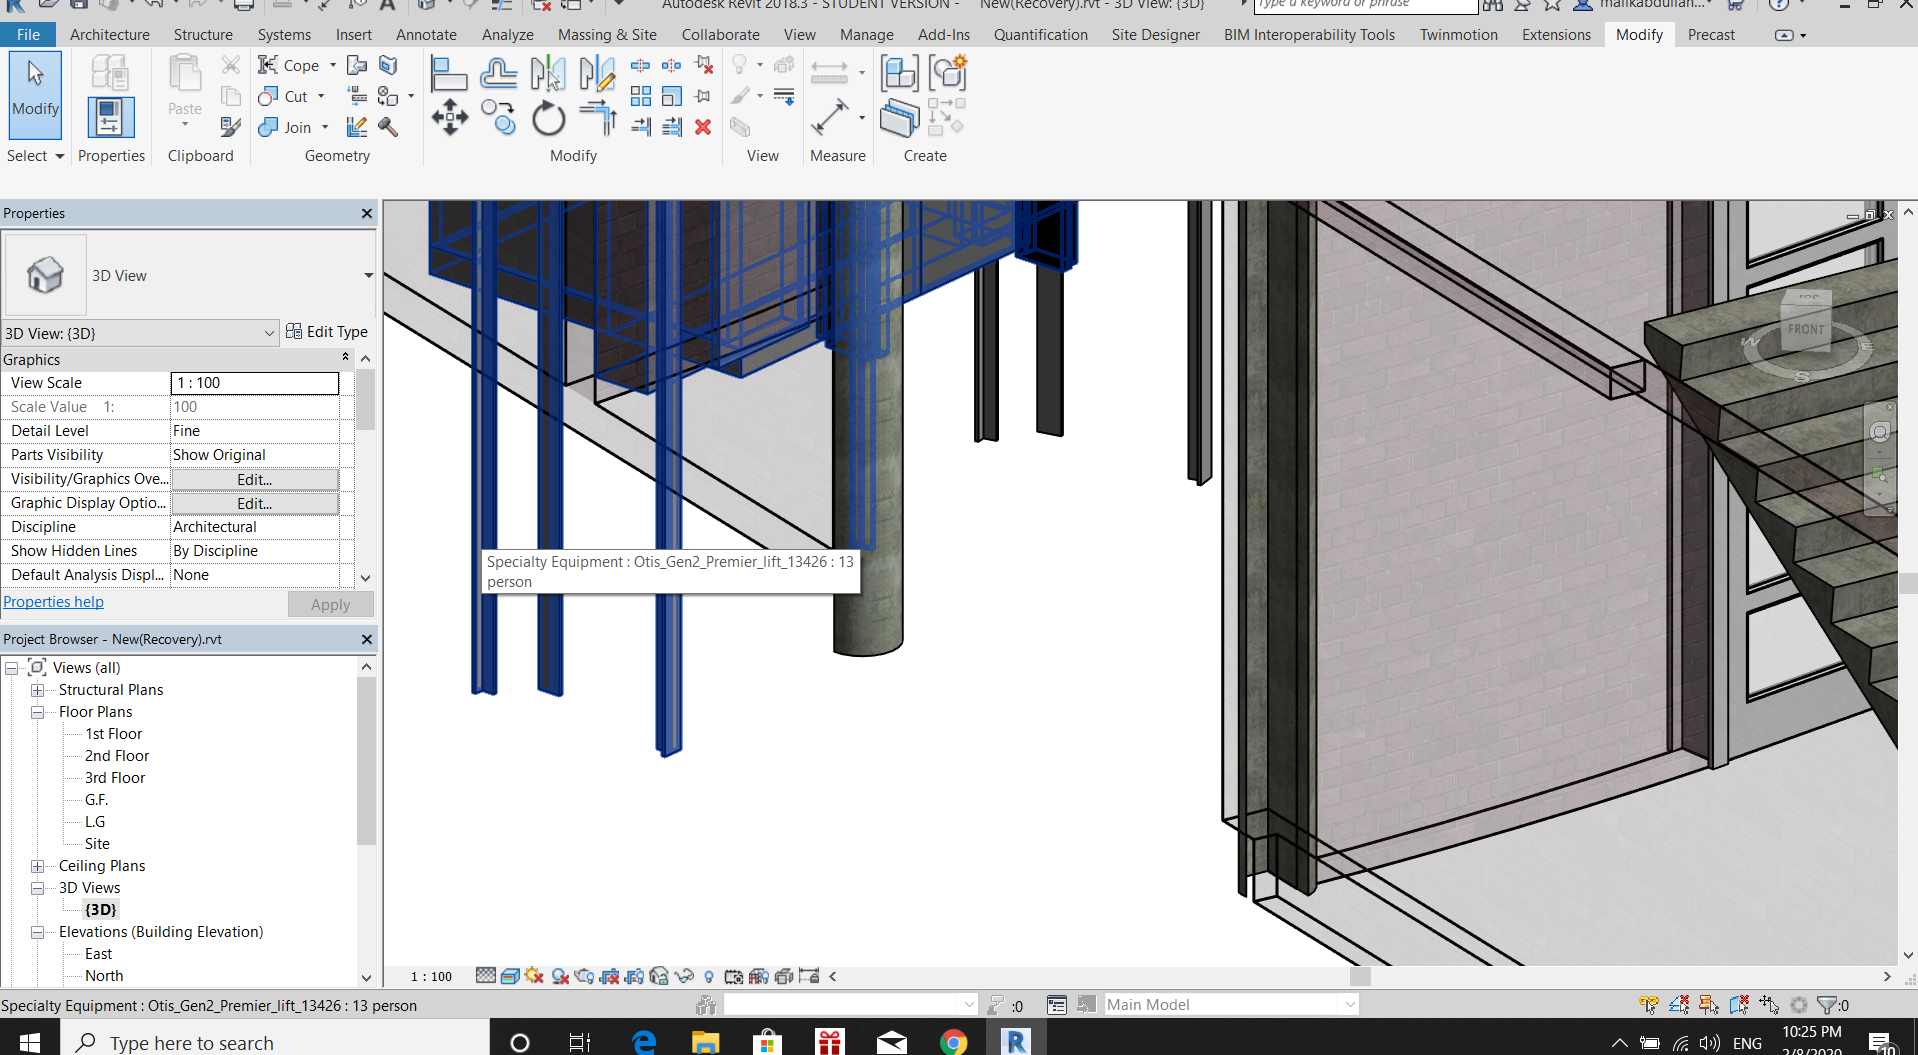The image size is (1918, 1055).
Task: Collapse the Floor Plans tree node
Action: point(38,712)
